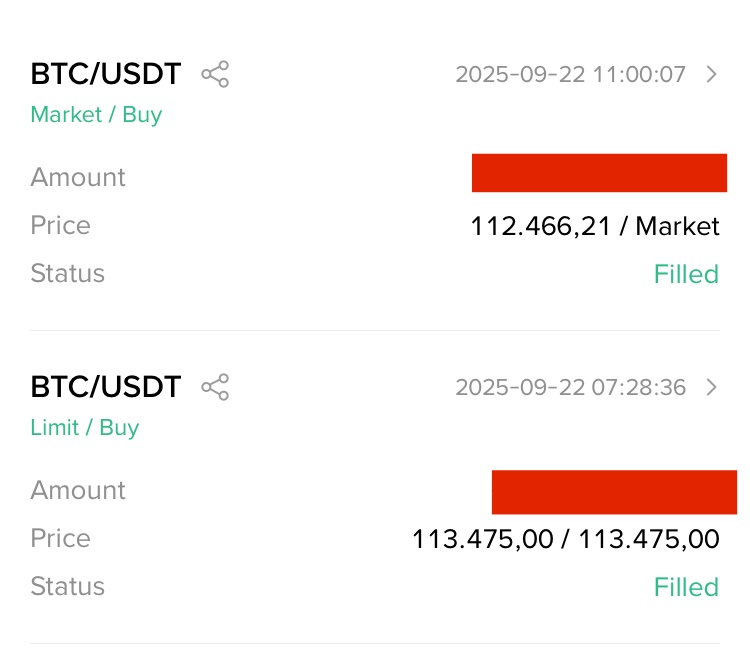The height and width of the screenshot is (657, 750).
Task: Tap the Status label in the second order
Action: tap(67, 586)
